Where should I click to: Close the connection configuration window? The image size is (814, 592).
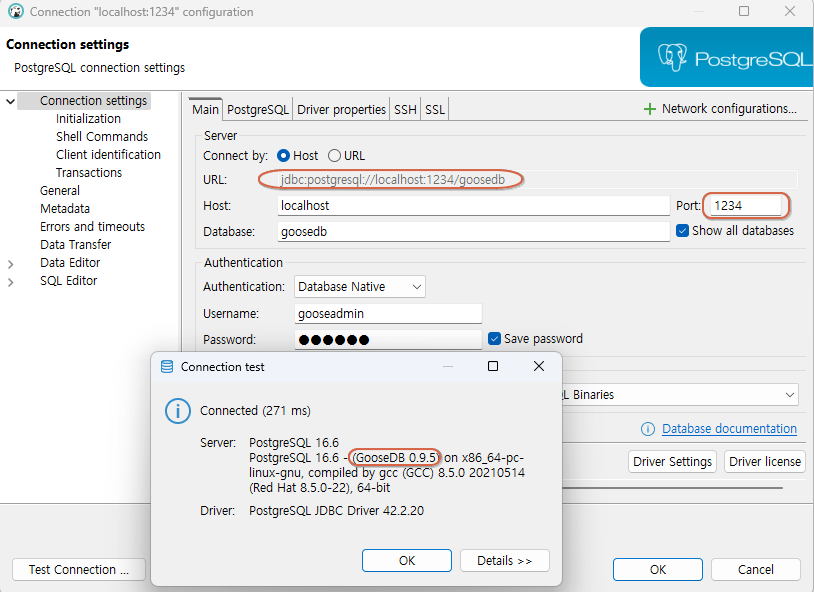coord(790,11)
